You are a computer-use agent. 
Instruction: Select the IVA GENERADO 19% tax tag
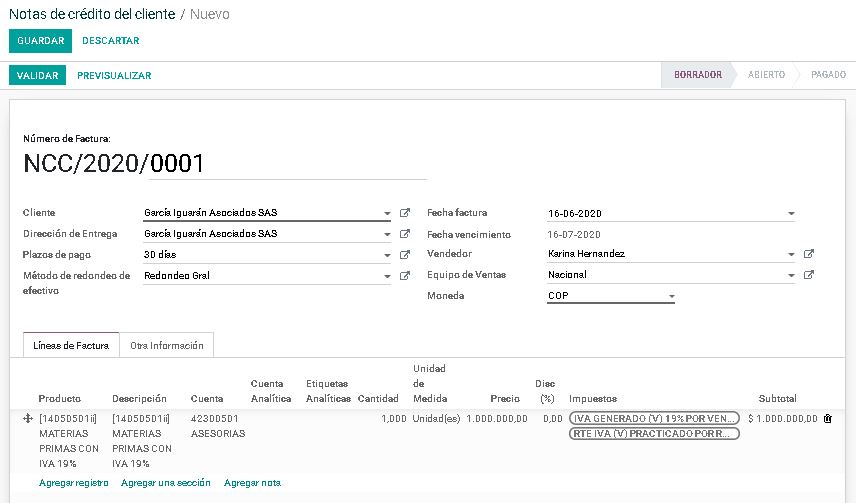pyautogui.click(x=654, y=418)
